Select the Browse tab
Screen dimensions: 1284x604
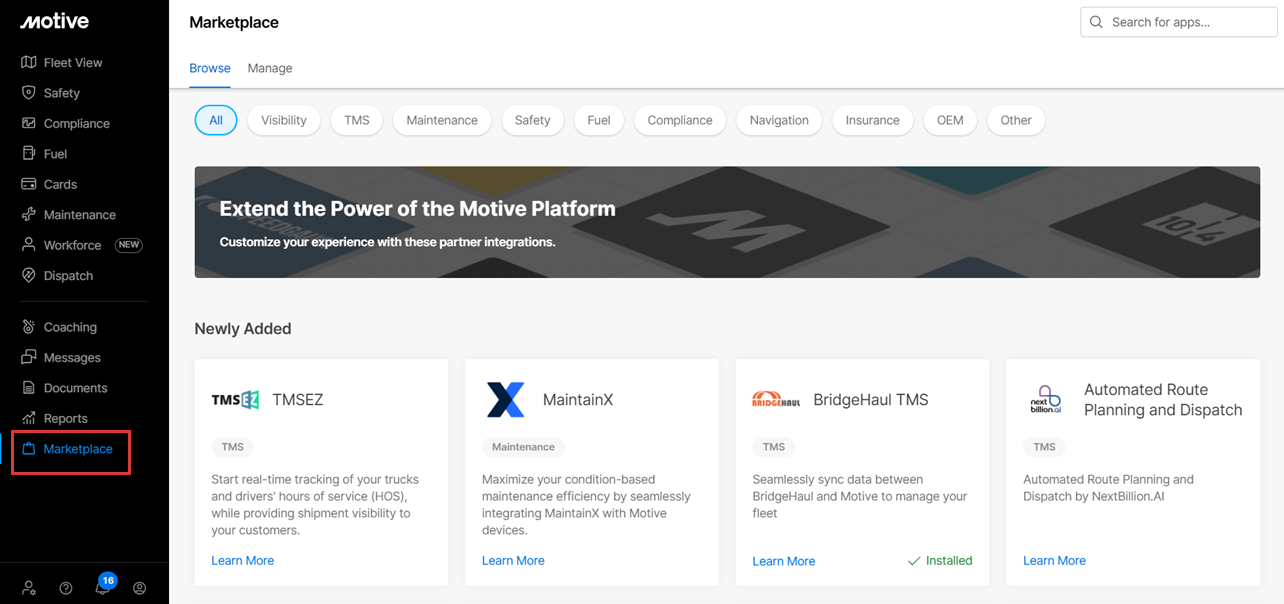[x=210, y=68]
